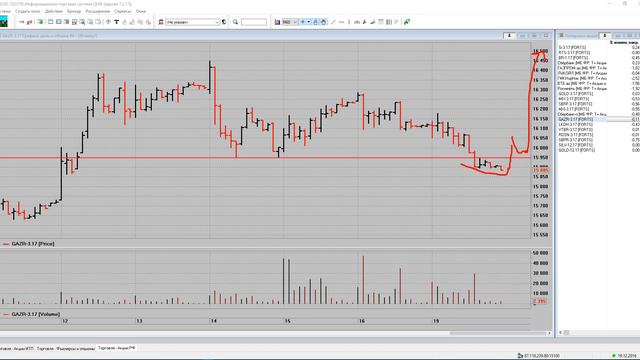Open the 'Сервисы' menu
Screen dimensions: 640x360
(123, 11)
